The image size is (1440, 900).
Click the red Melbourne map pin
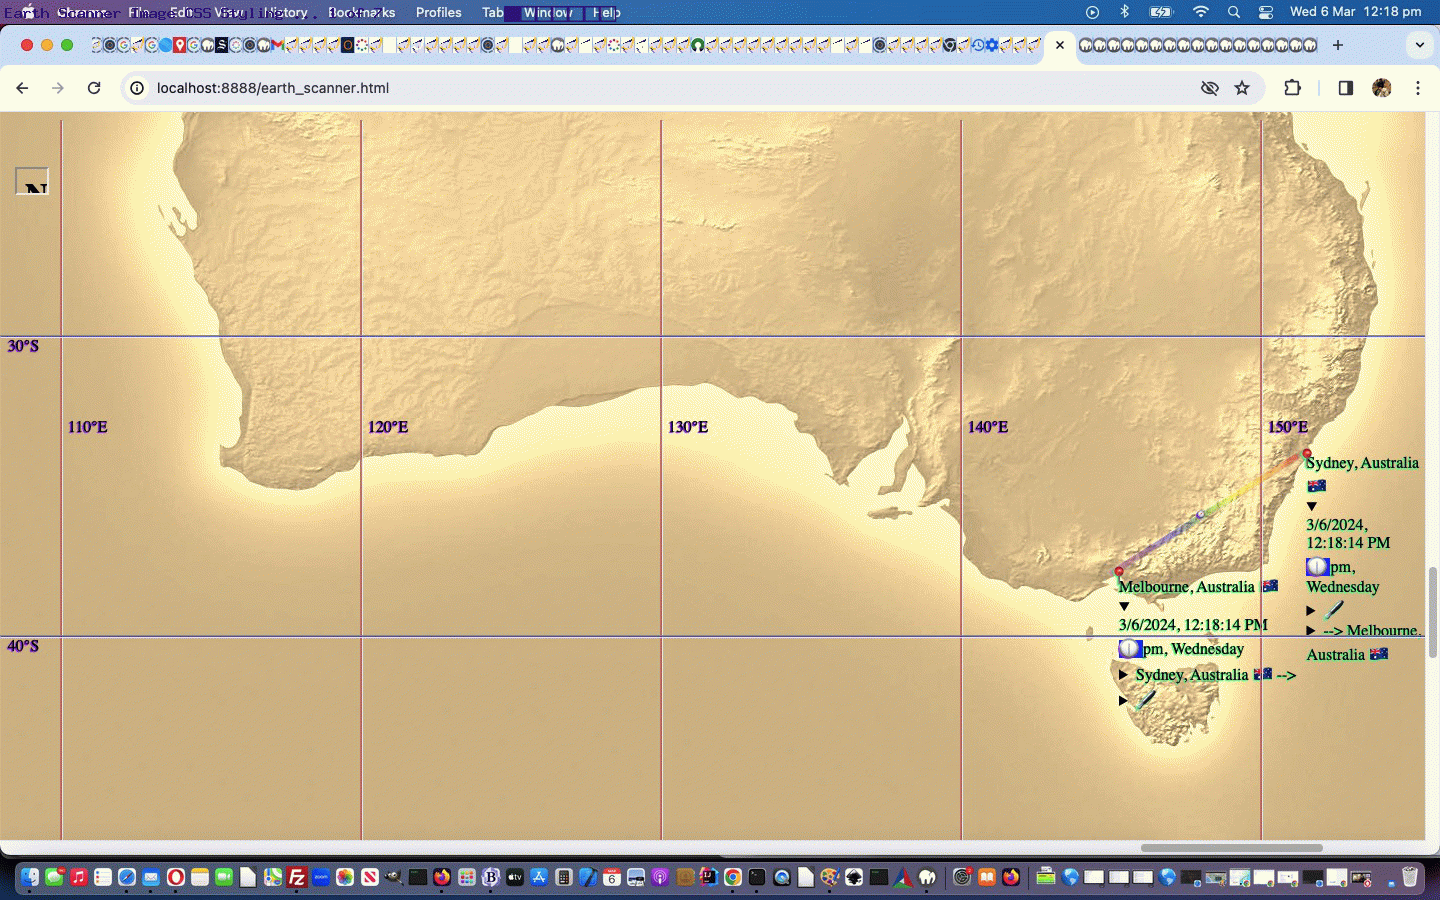(1119, 572)
